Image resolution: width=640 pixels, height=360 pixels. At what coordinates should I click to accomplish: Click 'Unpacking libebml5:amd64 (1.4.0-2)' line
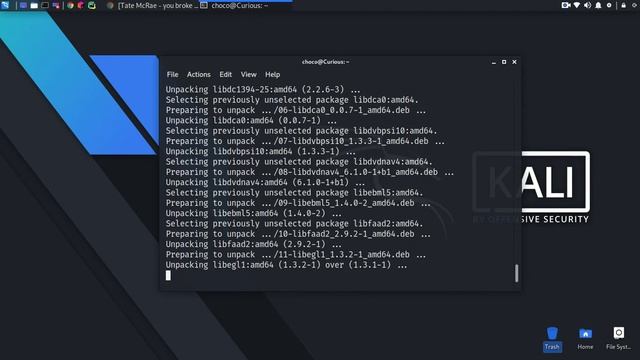point(253,213)
